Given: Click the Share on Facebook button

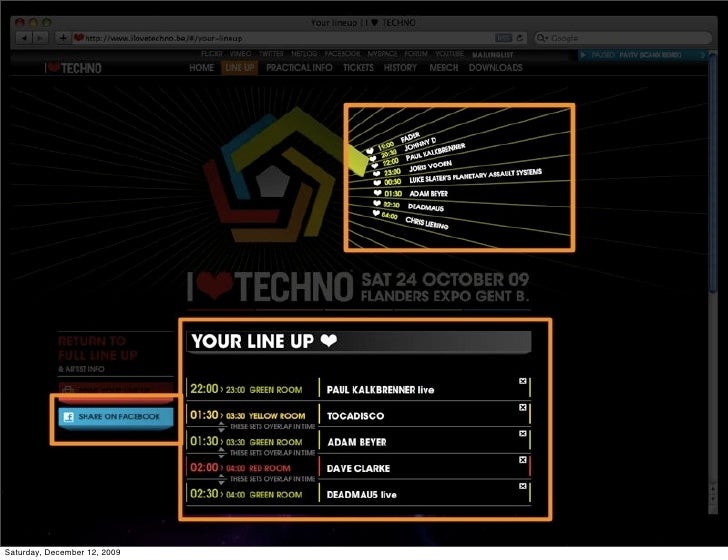Looking at the screenshot, I should pyautogui.click(x=116, y=417).
